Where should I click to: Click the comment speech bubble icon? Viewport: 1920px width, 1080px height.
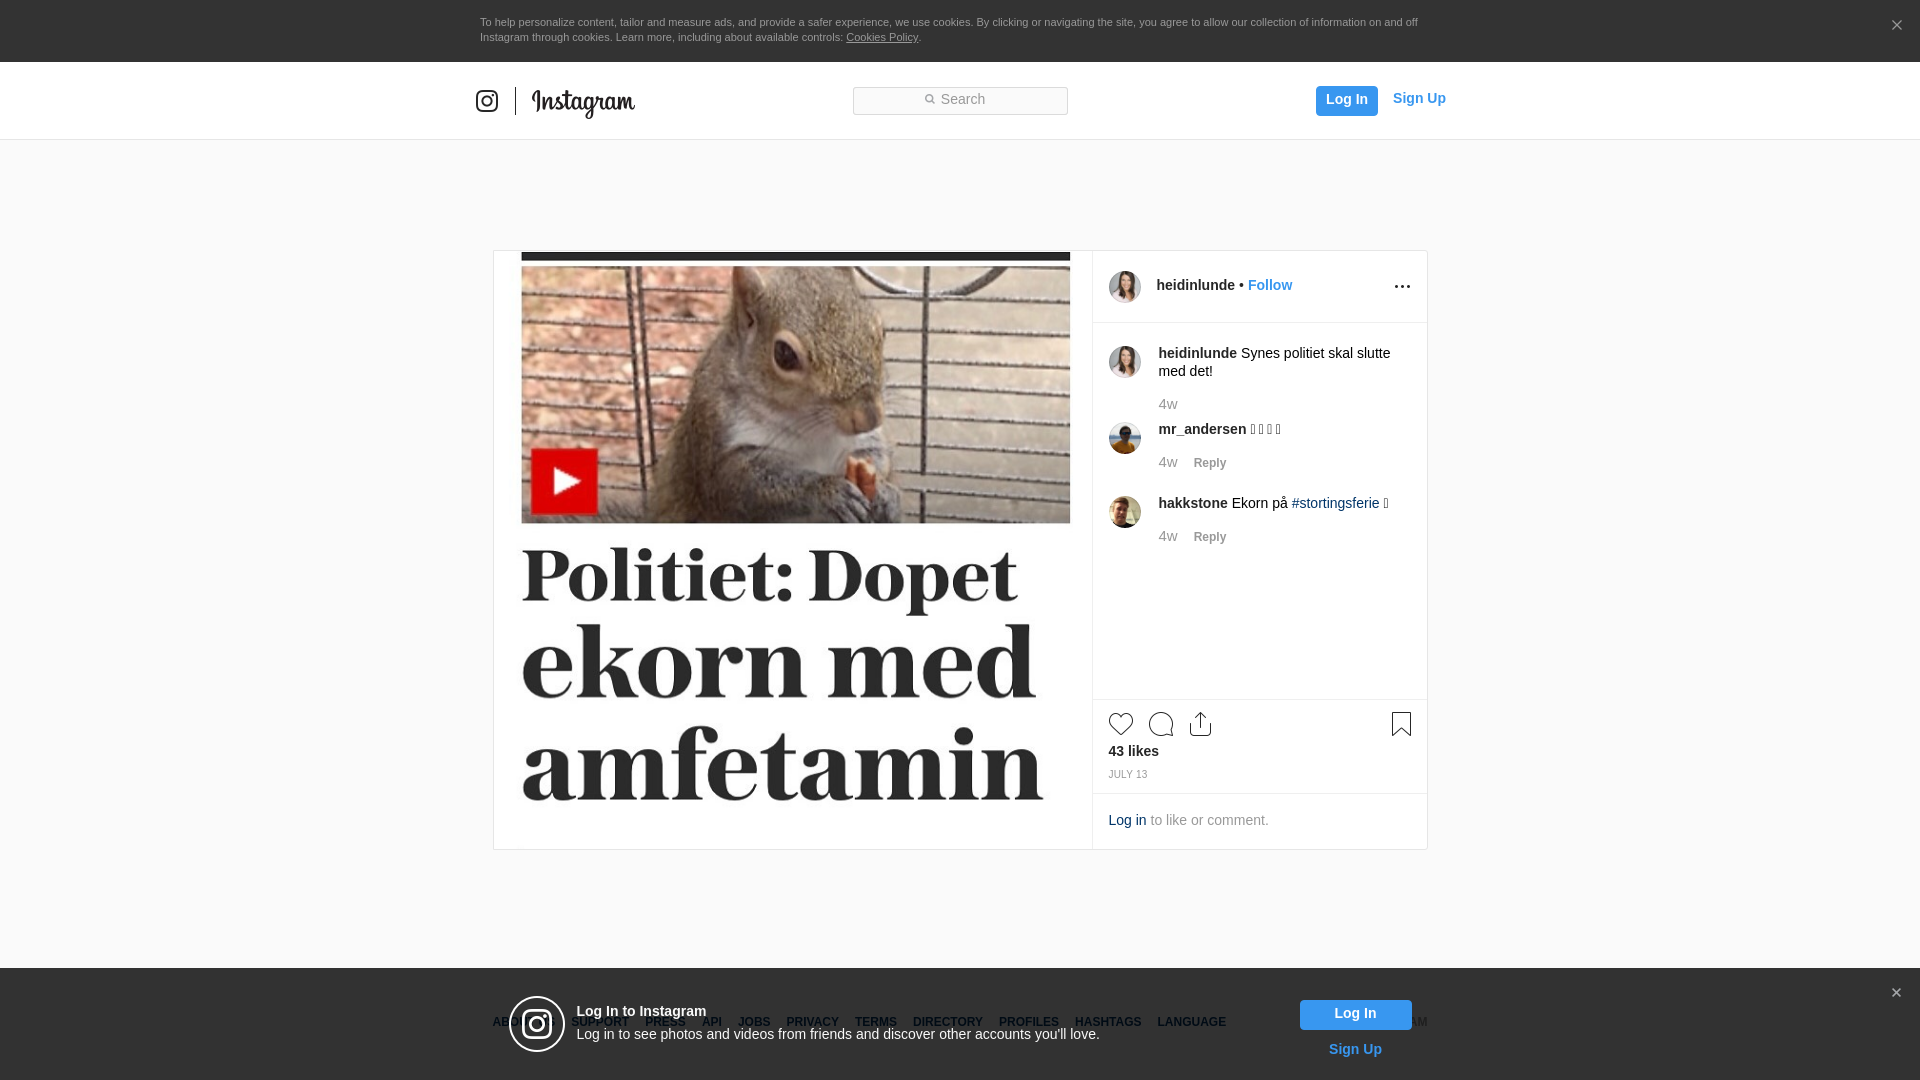click(1161, 724)
